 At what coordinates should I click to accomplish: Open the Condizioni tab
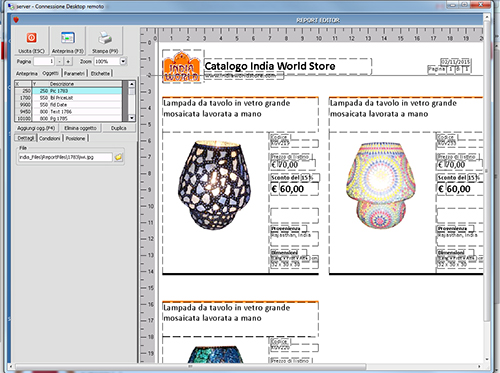(50, 138)
